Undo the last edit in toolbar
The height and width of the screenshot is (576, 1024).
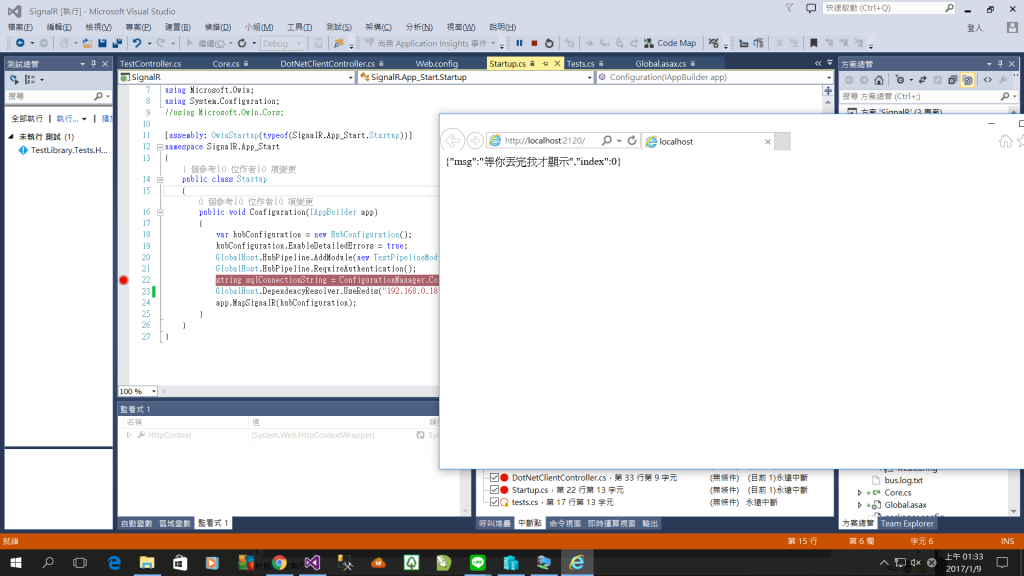(x=136, y=43)
